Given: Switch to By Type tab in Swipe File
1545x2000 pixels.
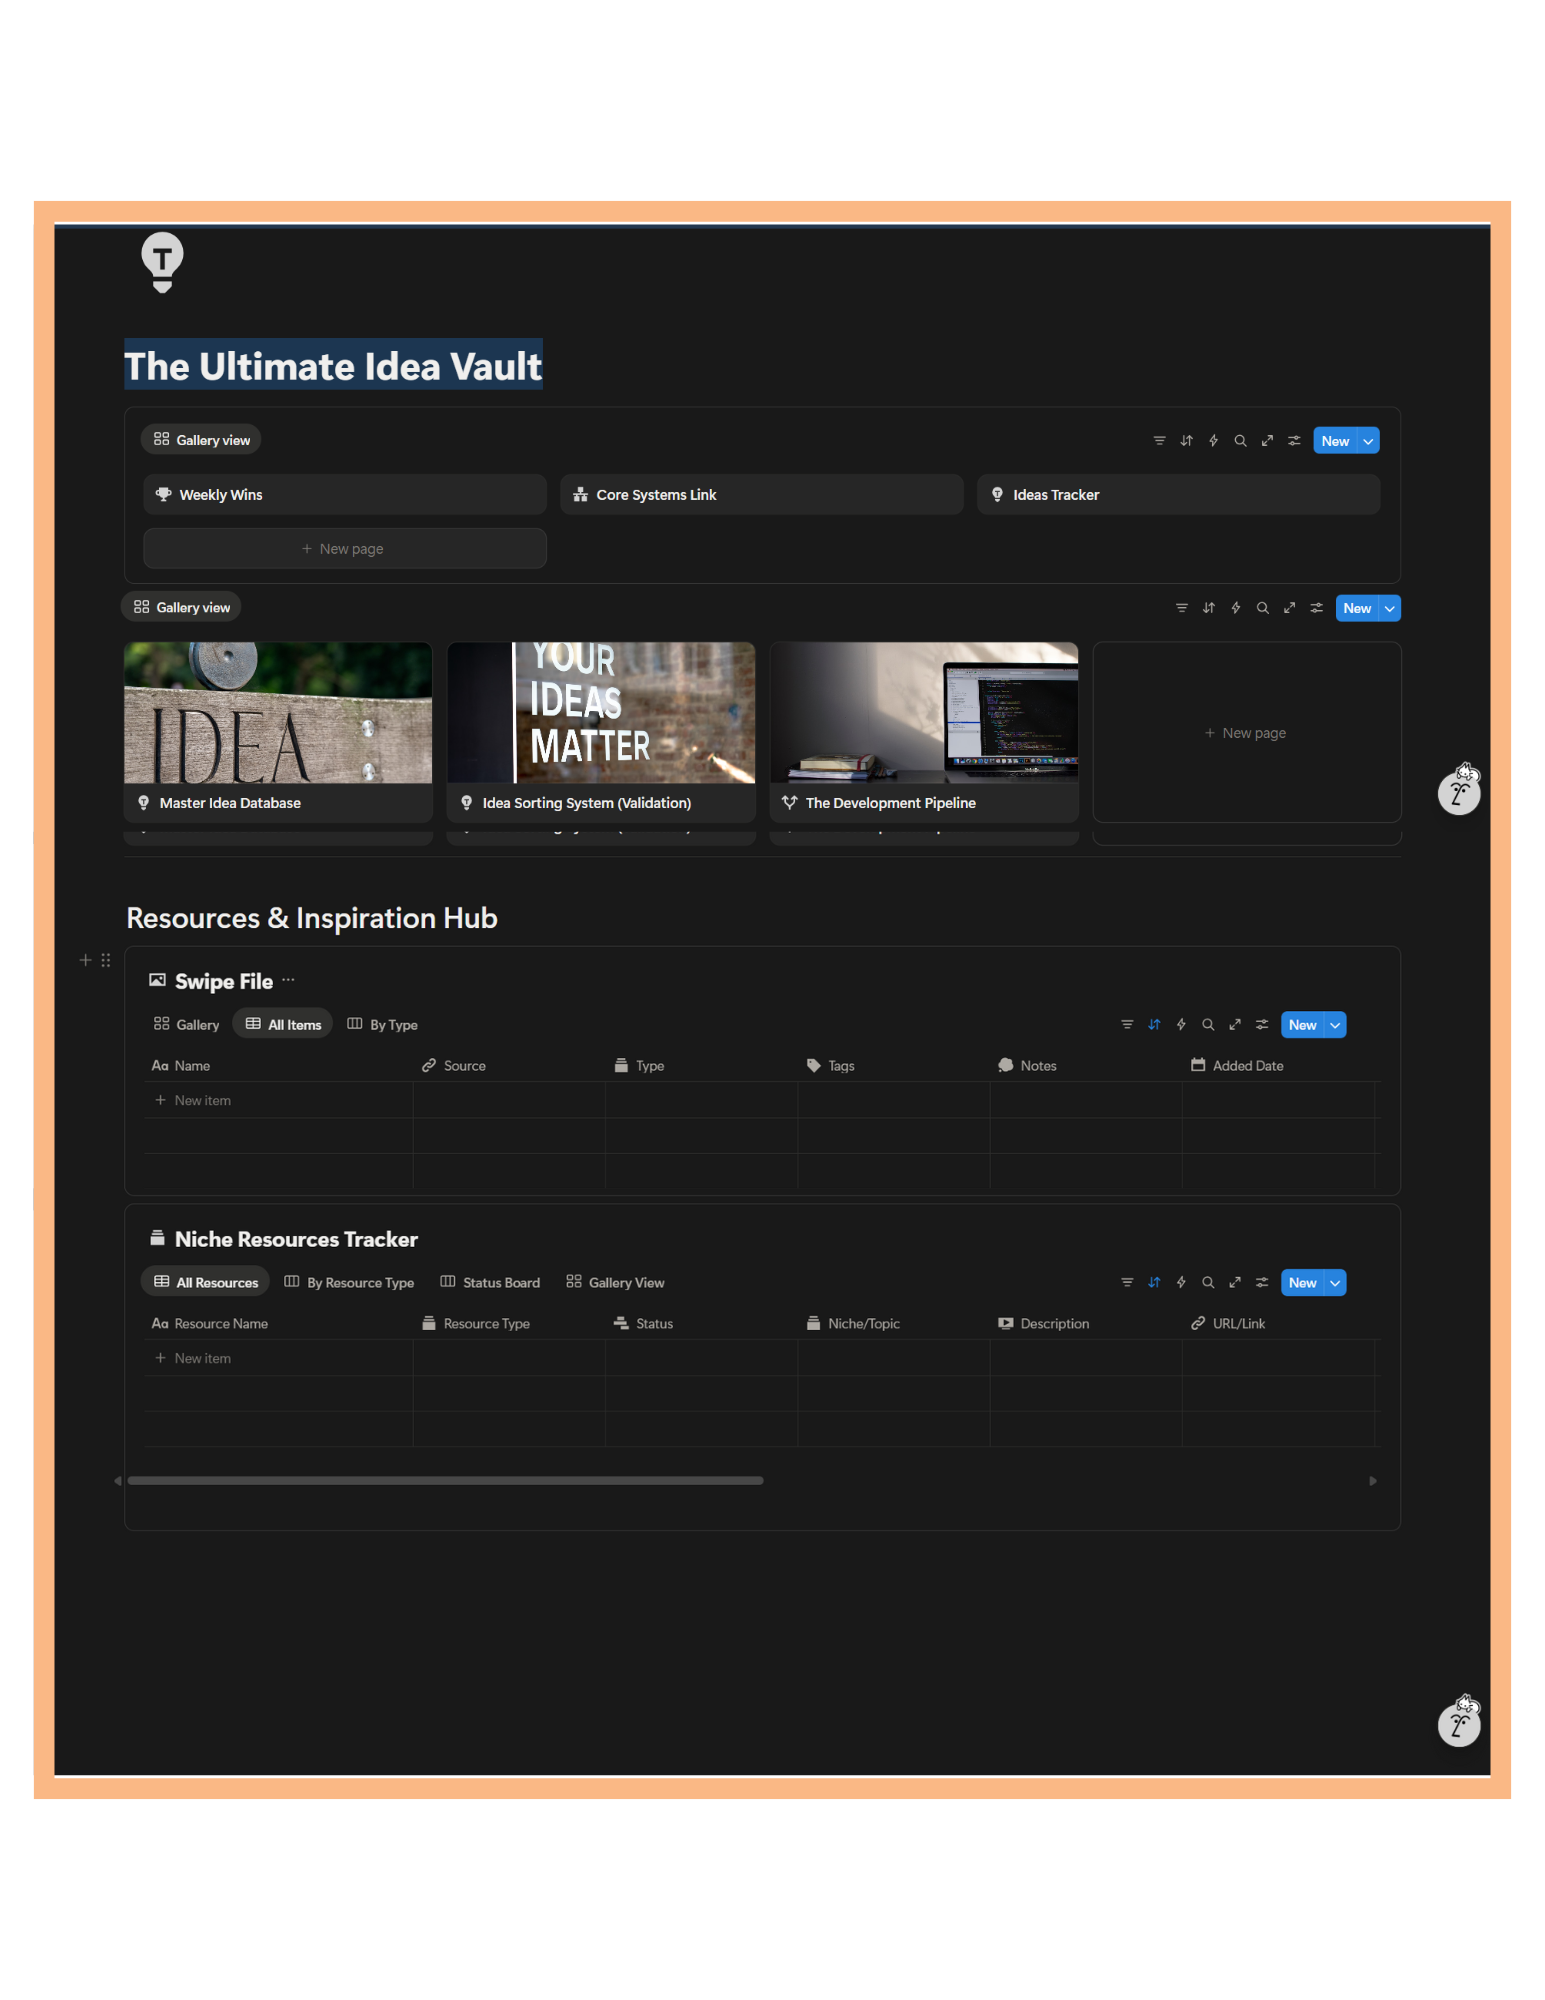Looking at the screenshot, I should point(383,1024).
